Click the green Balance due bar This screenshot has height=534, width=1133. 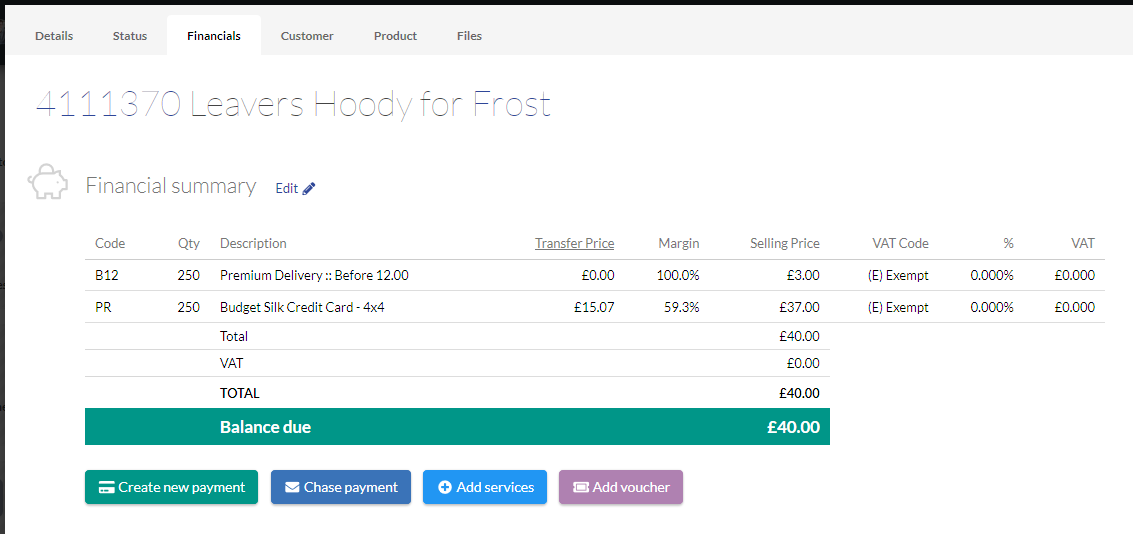tap(457, 427)
